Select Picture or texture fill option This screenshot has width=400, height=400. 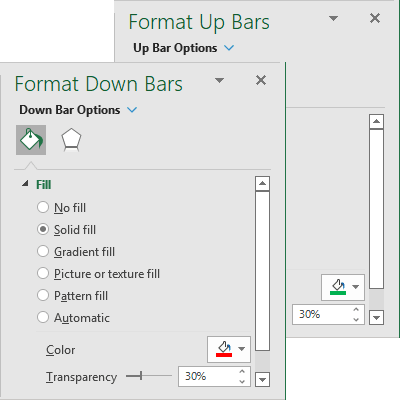coord(43,273)
